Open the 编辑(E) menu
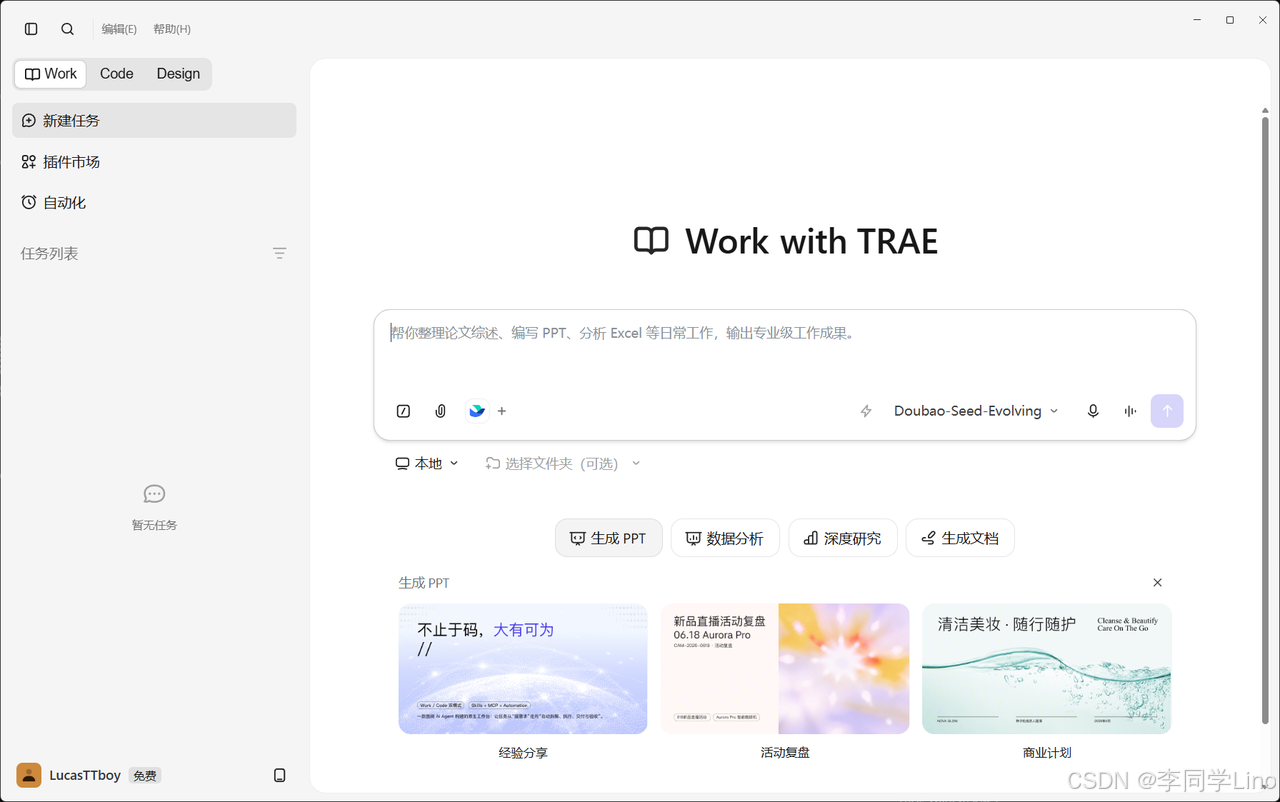The height and width of the screenshot is (802, 1280). click(119, 29)
